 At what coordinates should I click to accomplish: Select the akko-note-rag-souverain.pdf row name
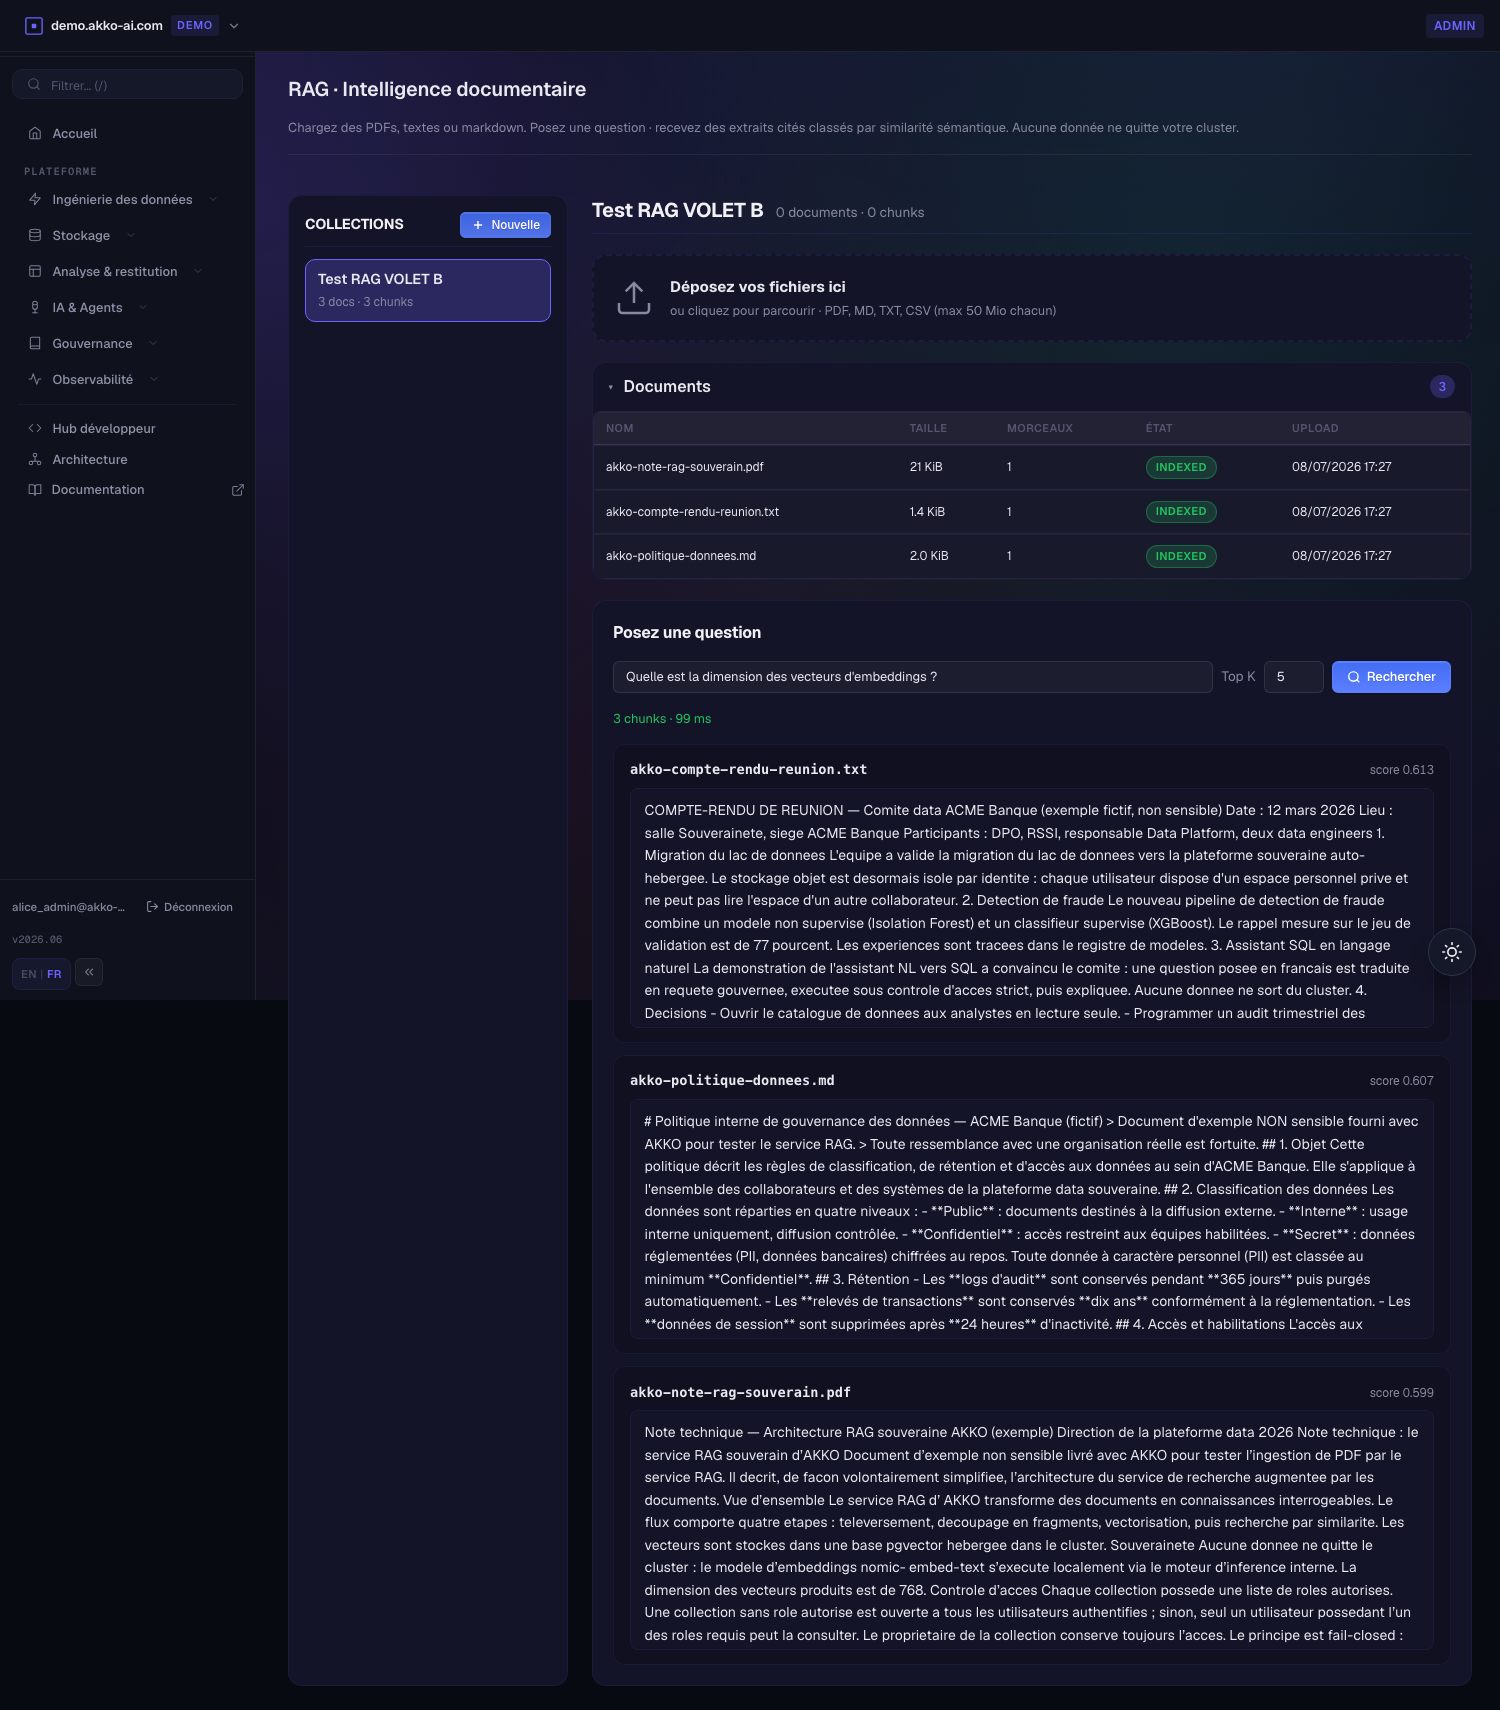(685, 467)
